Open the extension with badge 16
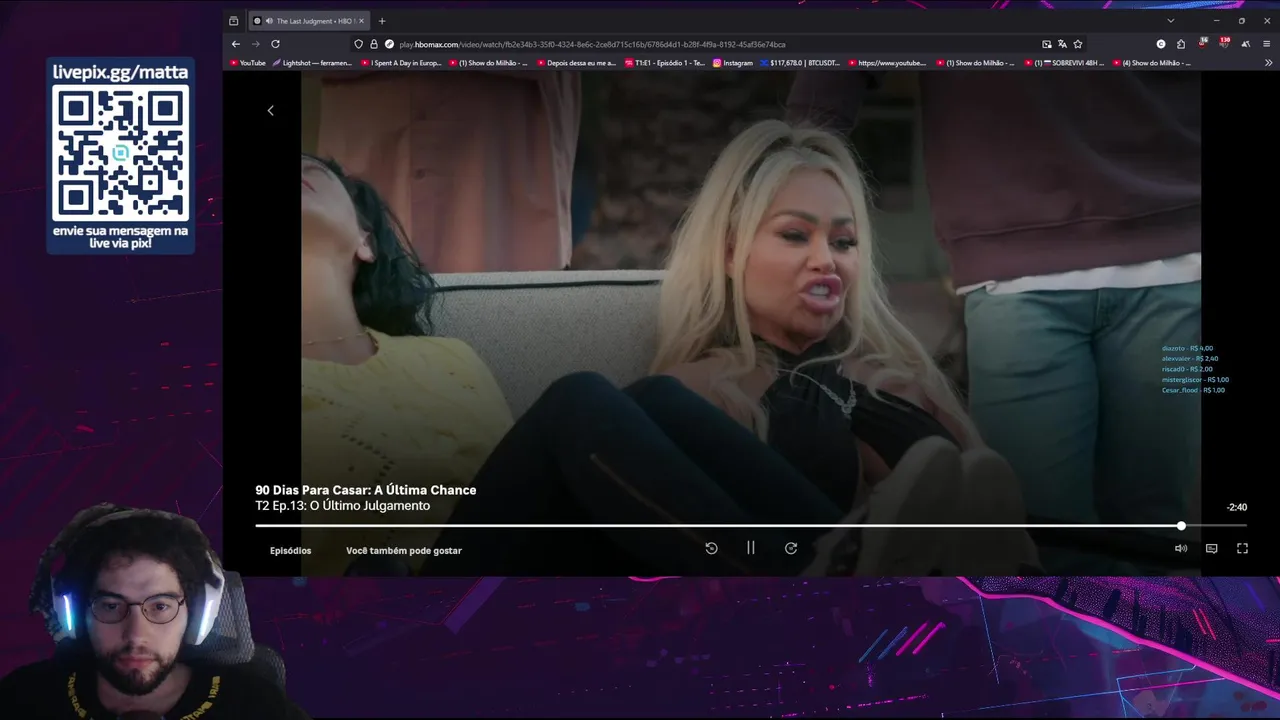This screenshot has height=720, width=1280. (1203, 44)
